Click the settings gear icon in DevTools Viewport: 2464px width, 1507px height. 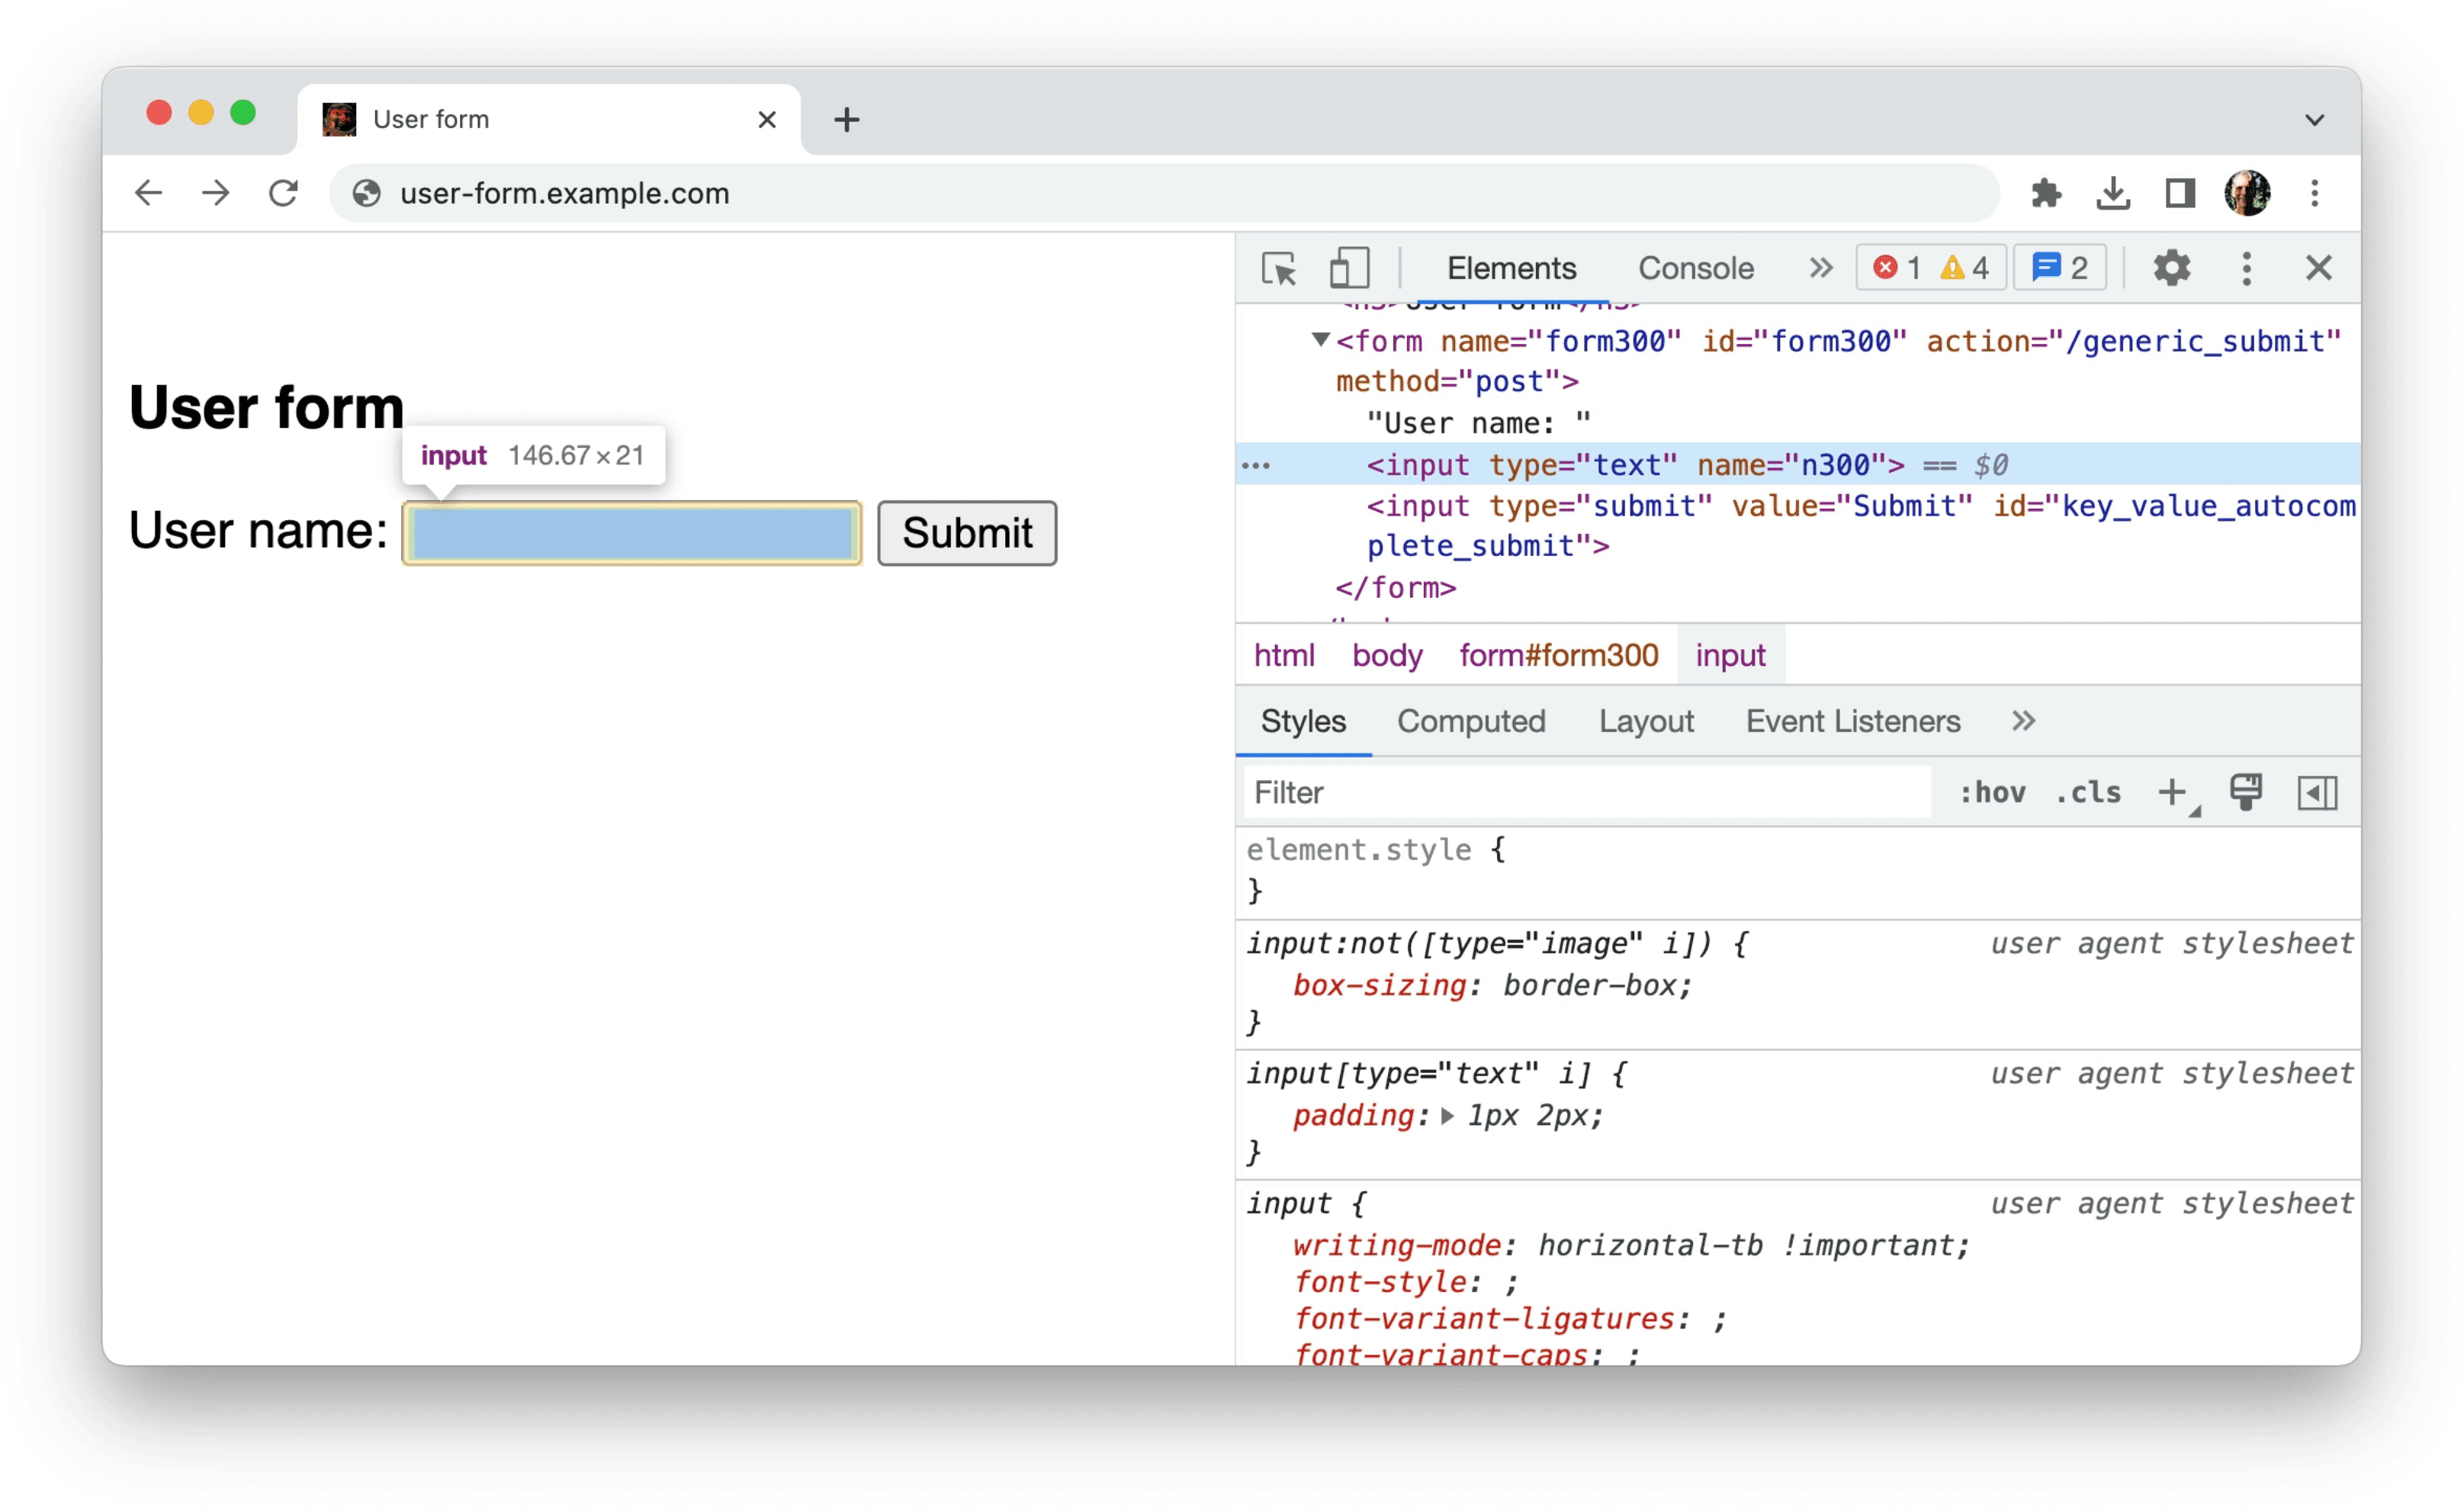coord(2168,269)
